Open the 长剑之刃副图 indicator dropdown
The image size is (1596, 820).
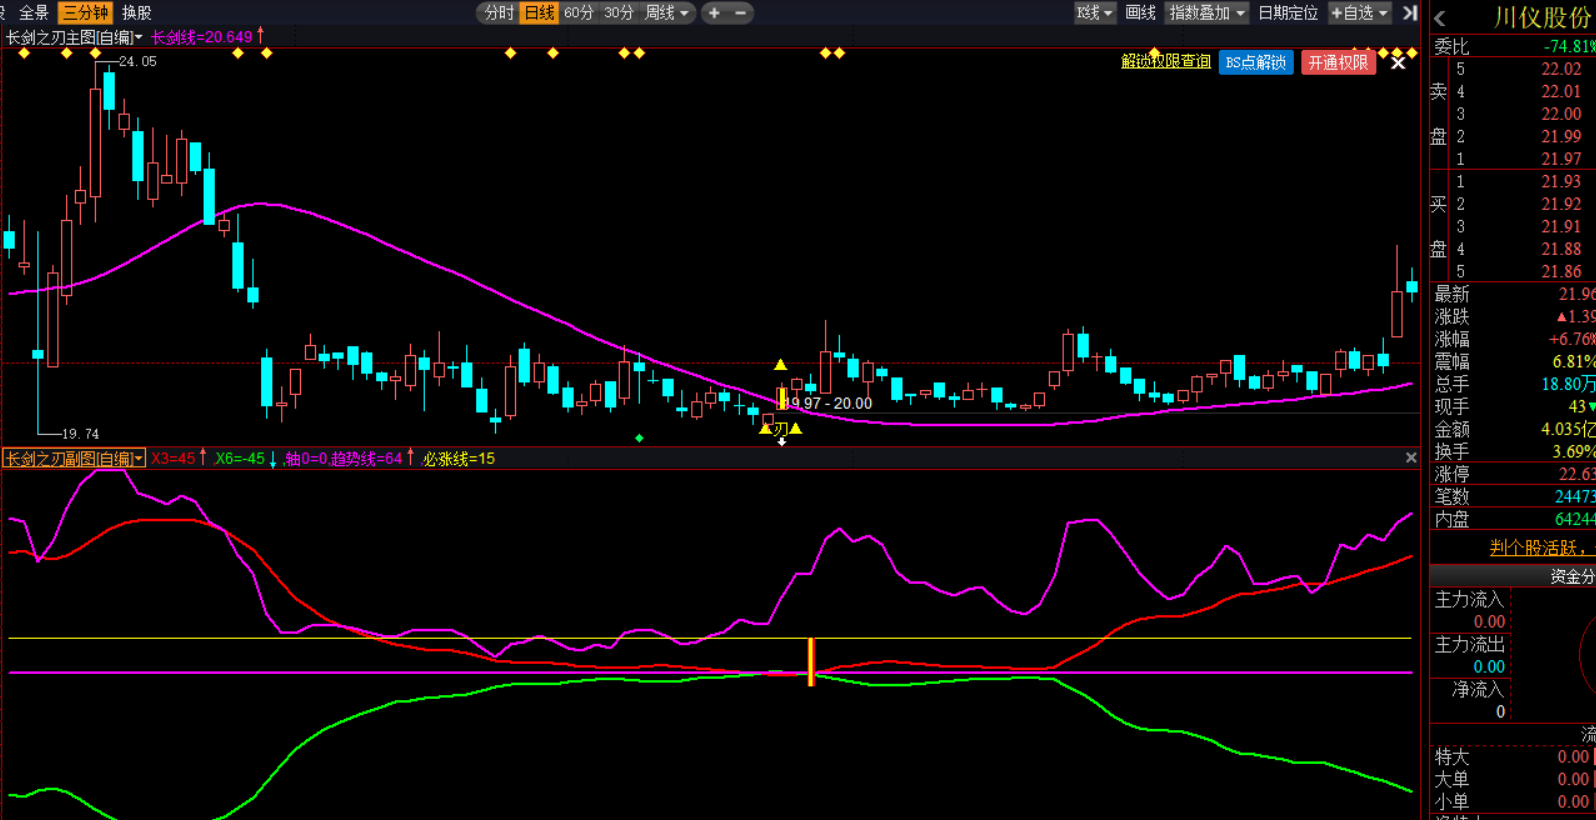tap(74, 458)
